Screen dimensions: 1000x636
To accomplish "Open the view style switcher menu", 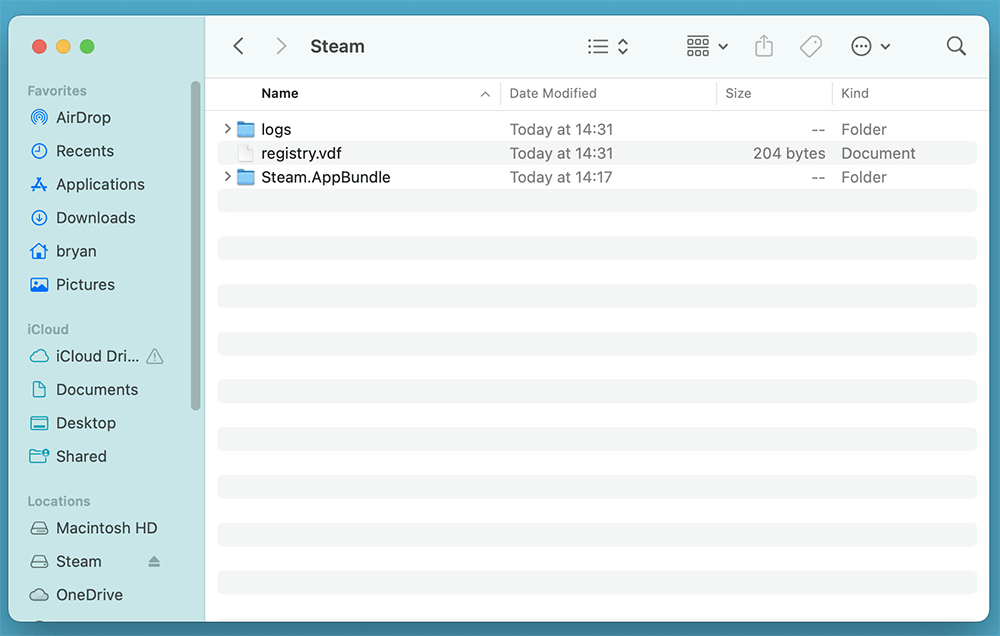I will 607,46.
